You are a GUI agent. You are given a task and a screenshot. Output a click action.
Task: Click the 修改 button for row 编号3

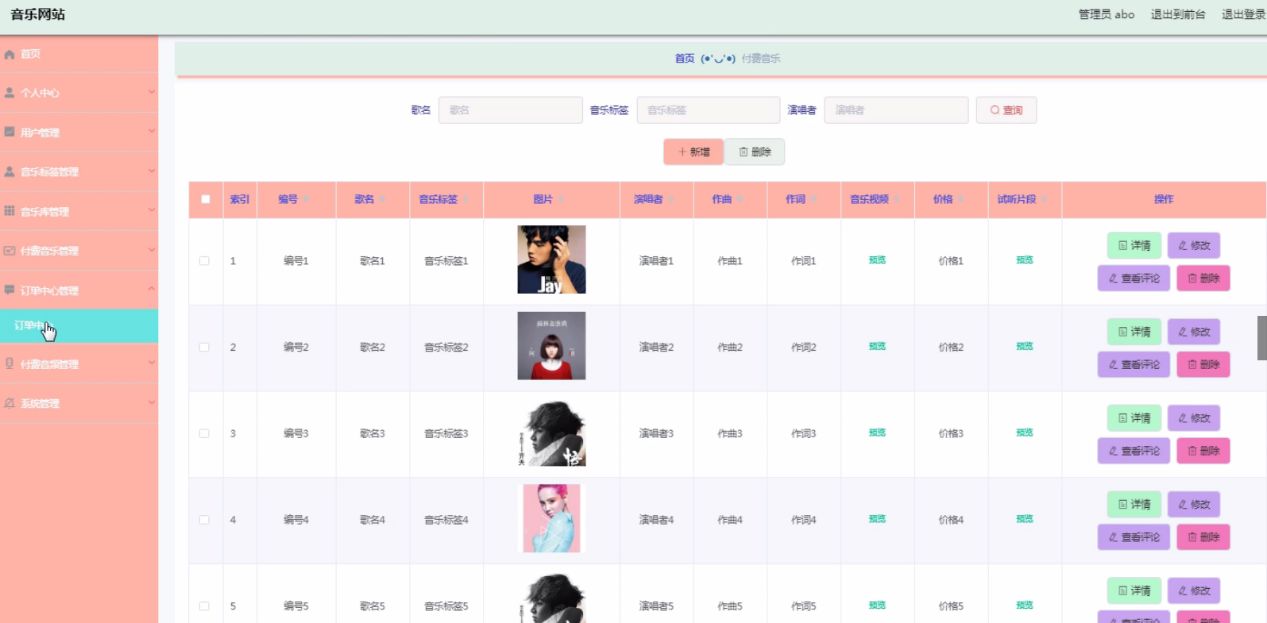point(1194,418)
